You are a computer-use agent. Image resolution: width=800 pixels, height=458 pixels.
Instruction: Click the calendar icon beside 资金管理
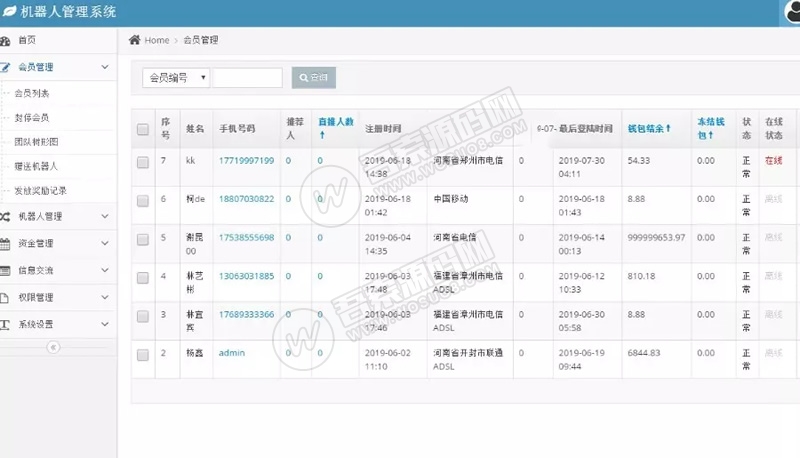pyautogui.click(x=6, y=243)
